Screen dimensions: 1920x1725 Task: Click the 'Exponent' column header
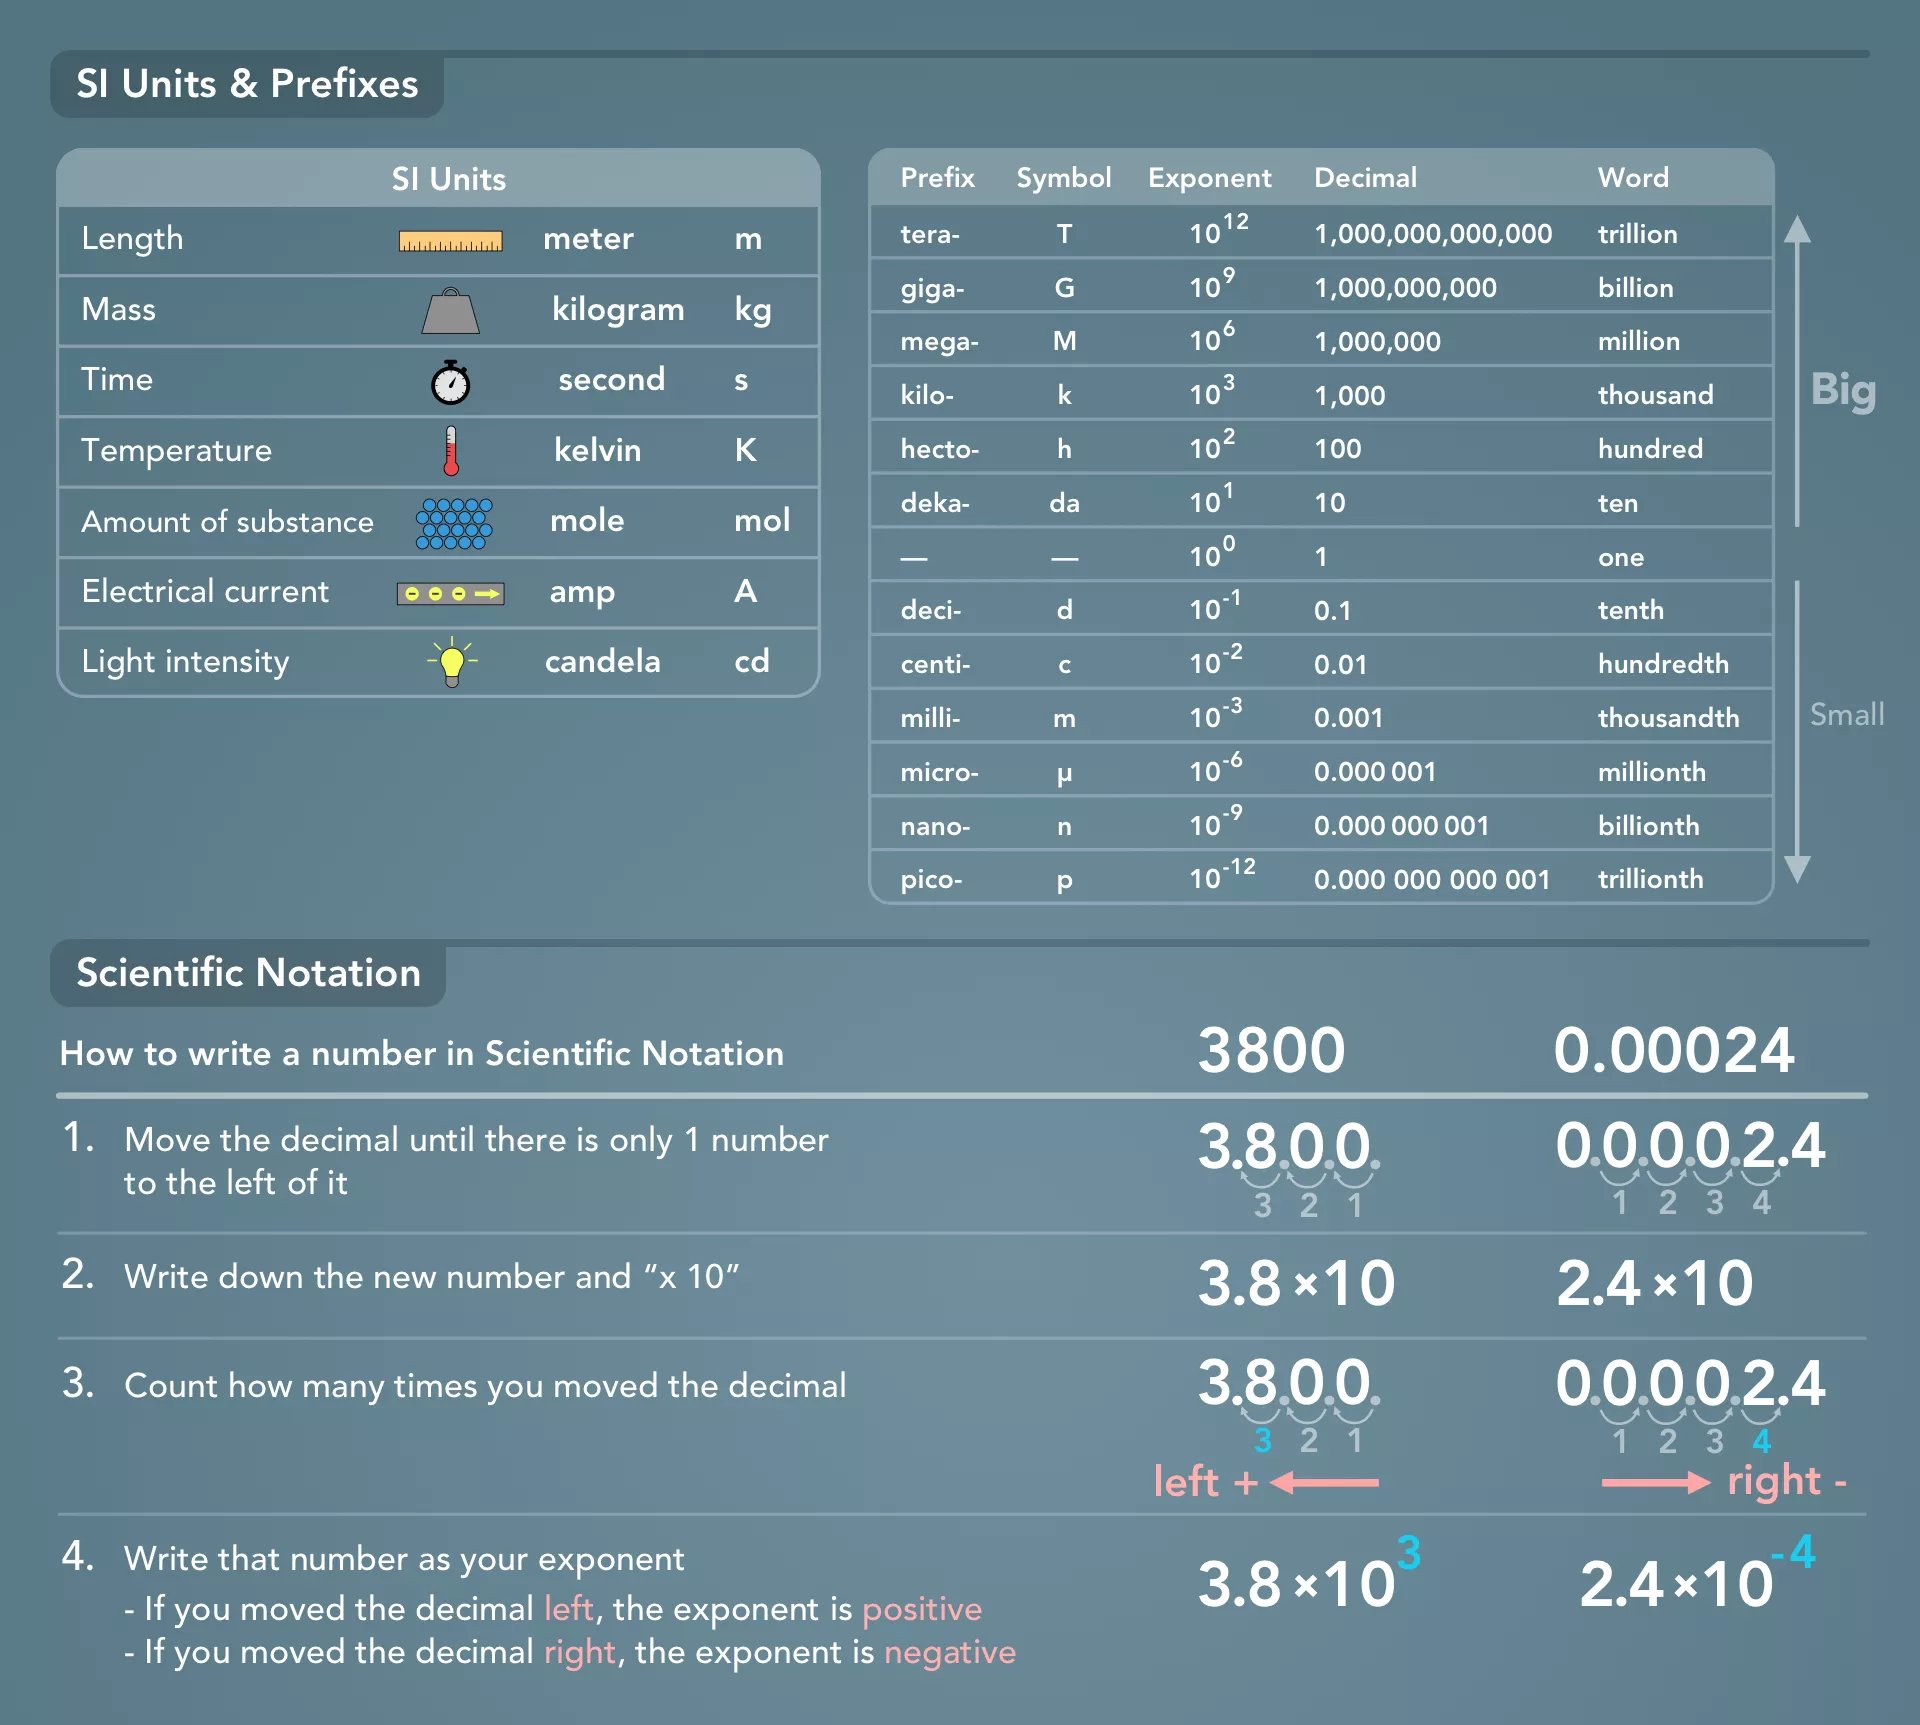(x=1209, y=178)
